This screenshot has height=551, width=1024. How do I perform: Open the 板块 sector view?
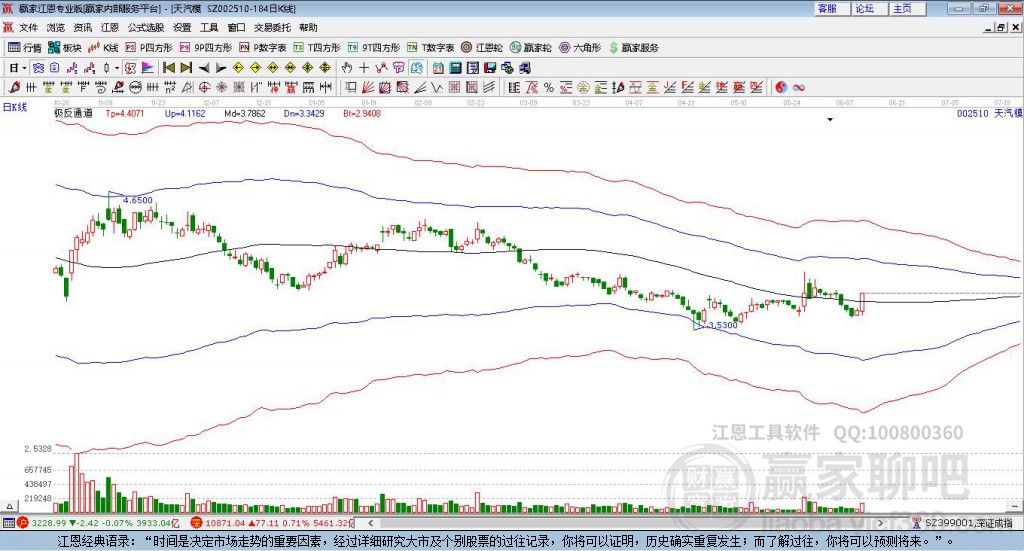63,48
